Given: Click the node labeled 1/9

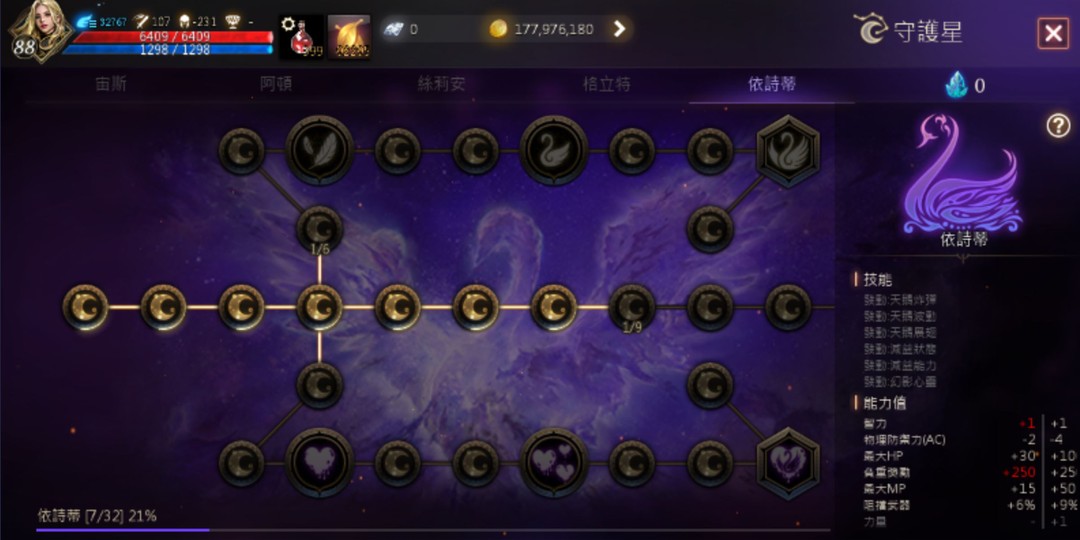Looking at the screenshot, I should coord(632,307).
